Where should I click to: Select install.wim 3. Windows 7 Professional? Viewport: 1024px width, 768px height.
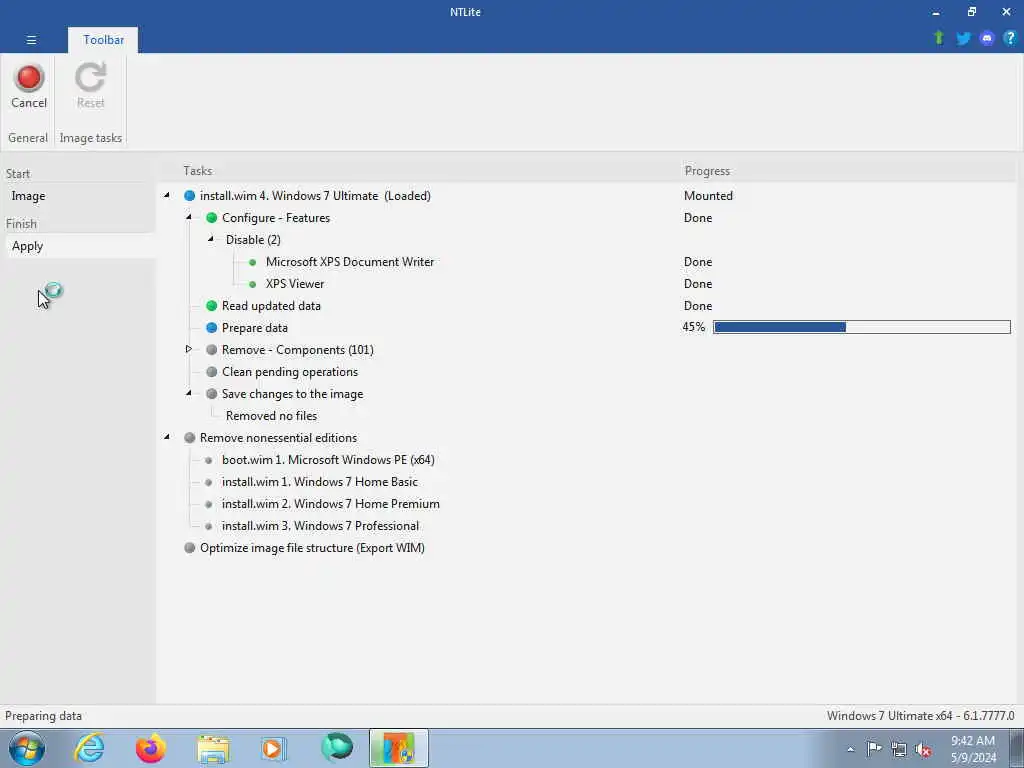tap(320, 526)
